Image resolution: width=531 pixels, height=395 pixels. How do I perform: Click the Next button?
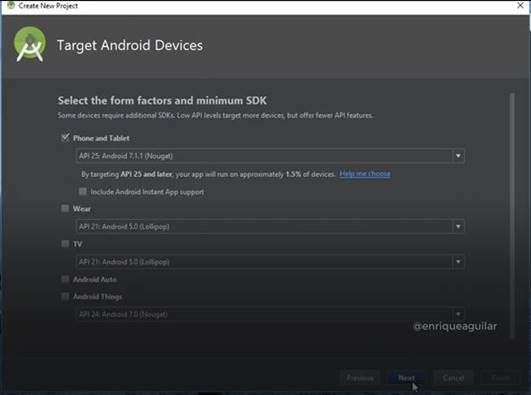[x=406, y=378]
